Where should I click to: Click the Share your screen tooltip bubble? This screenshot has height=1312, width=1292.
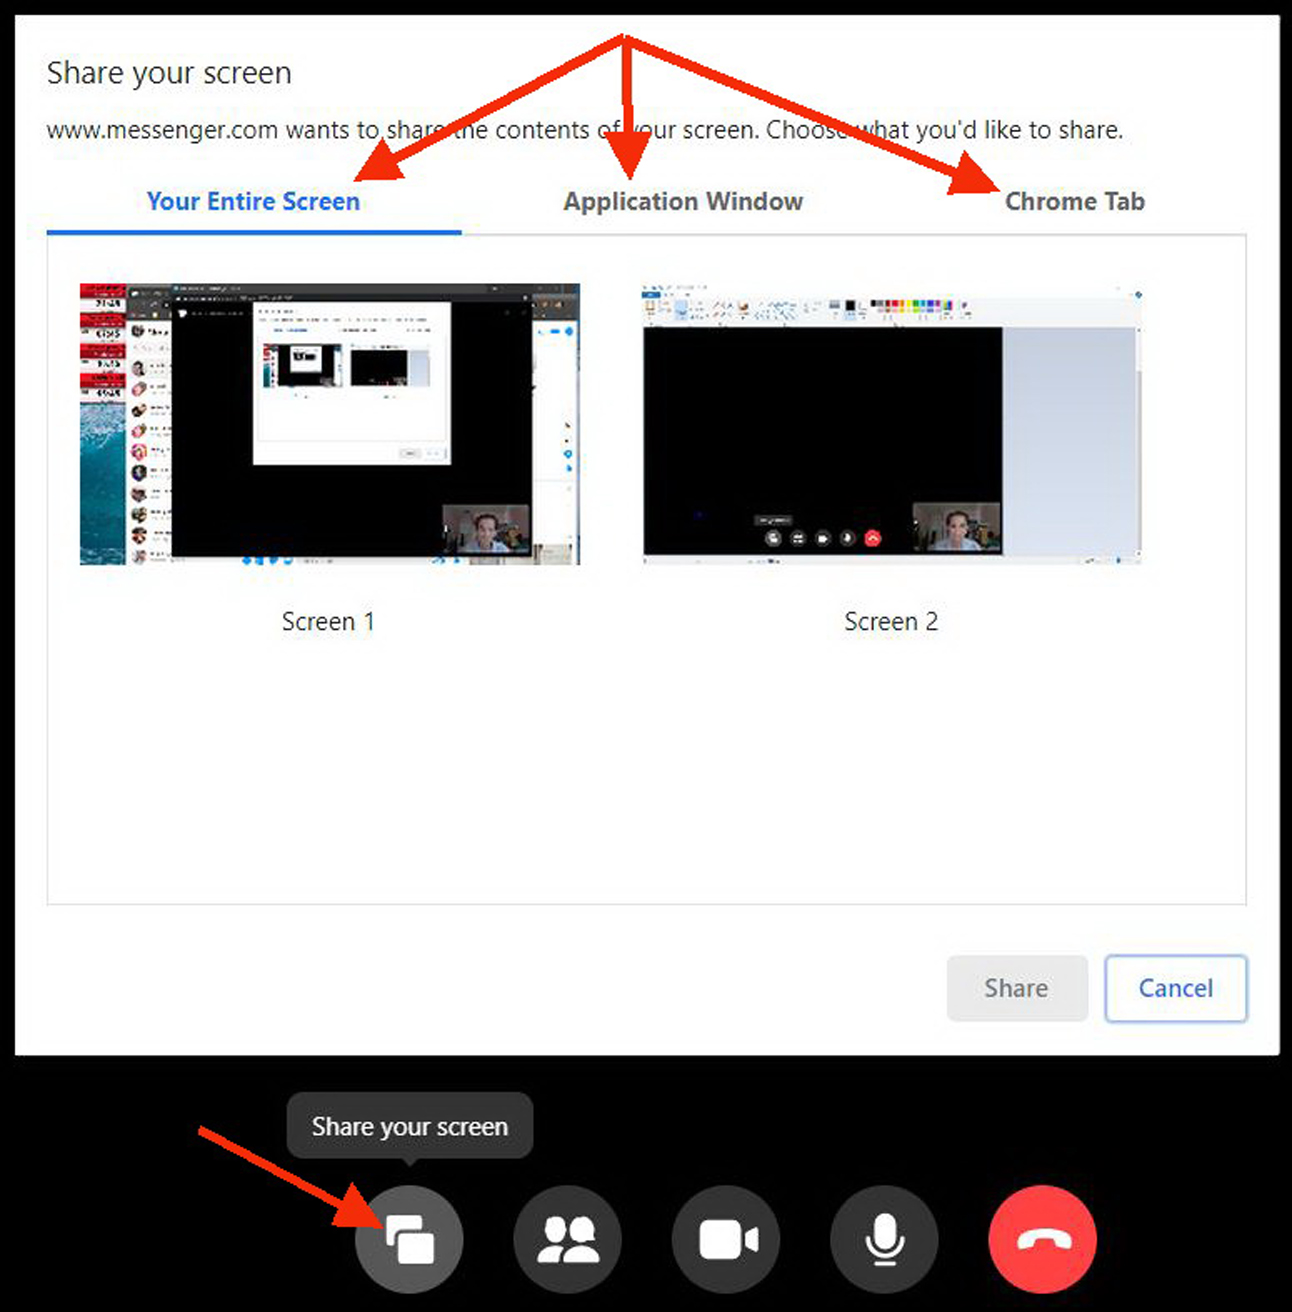[x=410, y=1126]
